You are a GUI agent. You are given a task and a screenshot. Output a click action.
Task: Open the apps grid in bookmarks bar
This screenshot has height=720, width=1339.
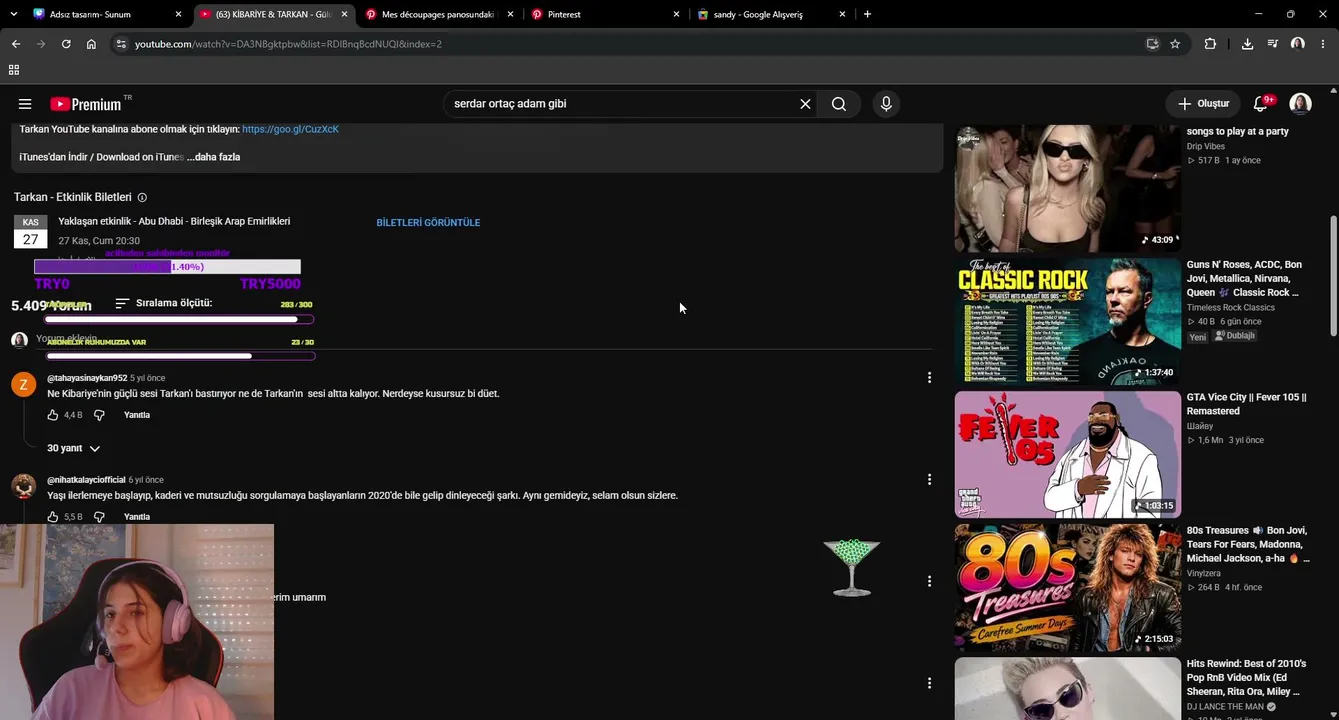tap(14, 70)
